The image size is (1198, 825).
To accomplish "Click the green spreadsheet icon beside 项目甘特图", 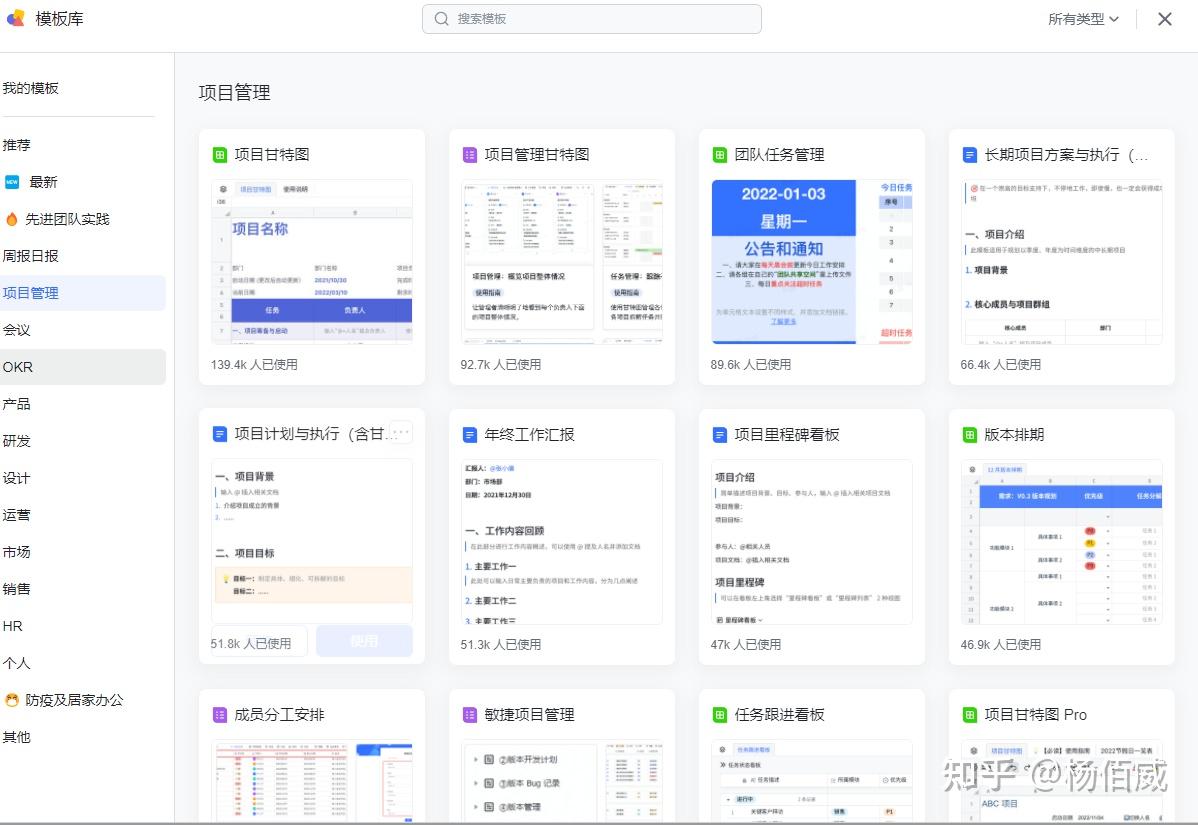I will coord(222,154).
